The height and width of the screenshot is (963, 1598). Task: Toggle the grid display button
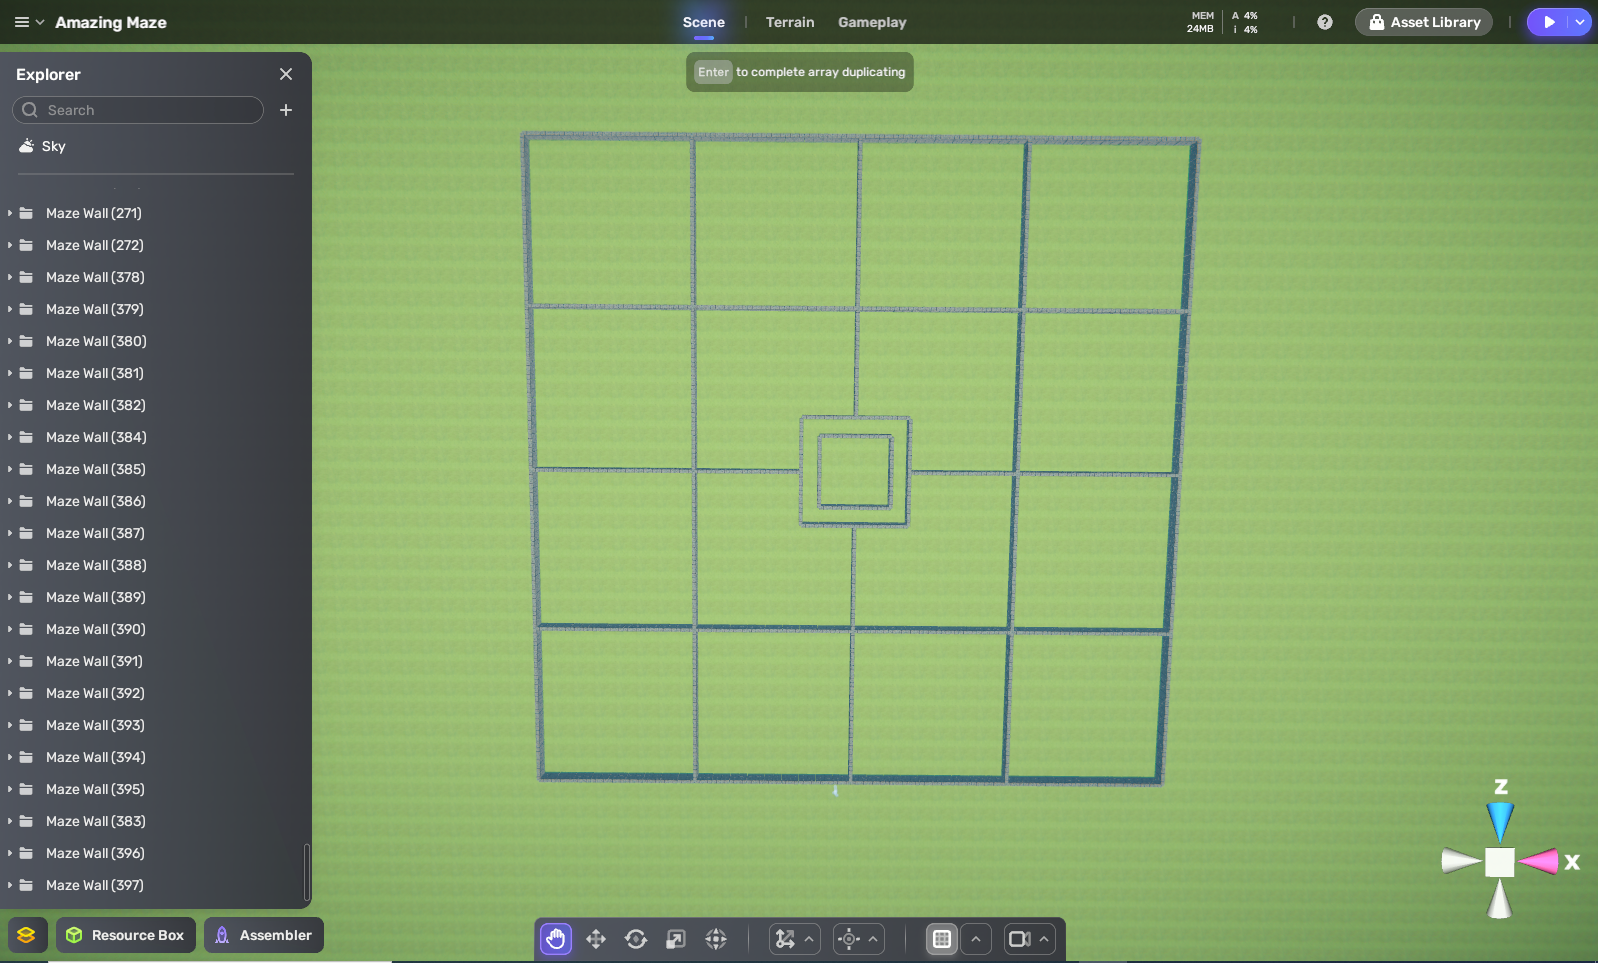coord(941,939)
